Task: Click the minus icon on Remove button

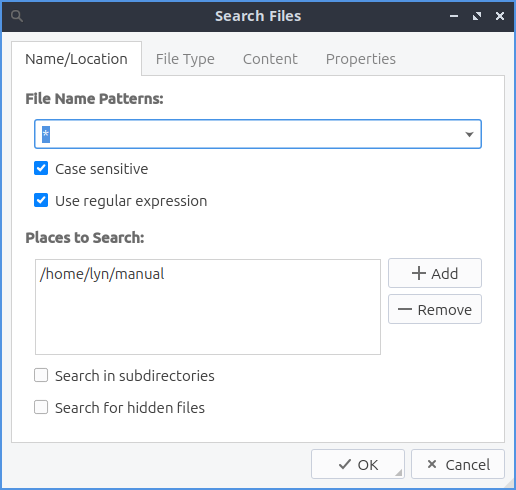Action: pos(405,309)
